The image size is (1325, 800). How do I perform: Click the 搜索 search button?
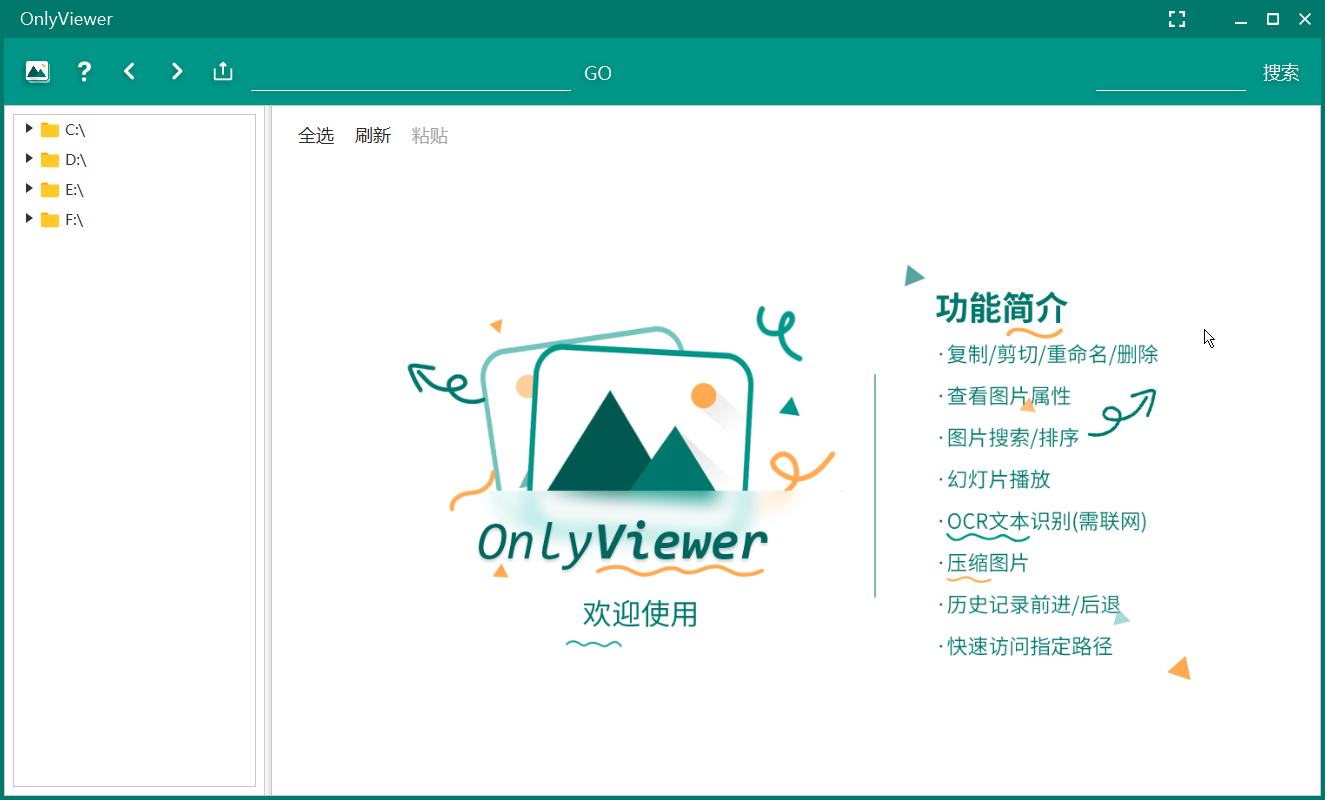click(x=1281, y=73)
